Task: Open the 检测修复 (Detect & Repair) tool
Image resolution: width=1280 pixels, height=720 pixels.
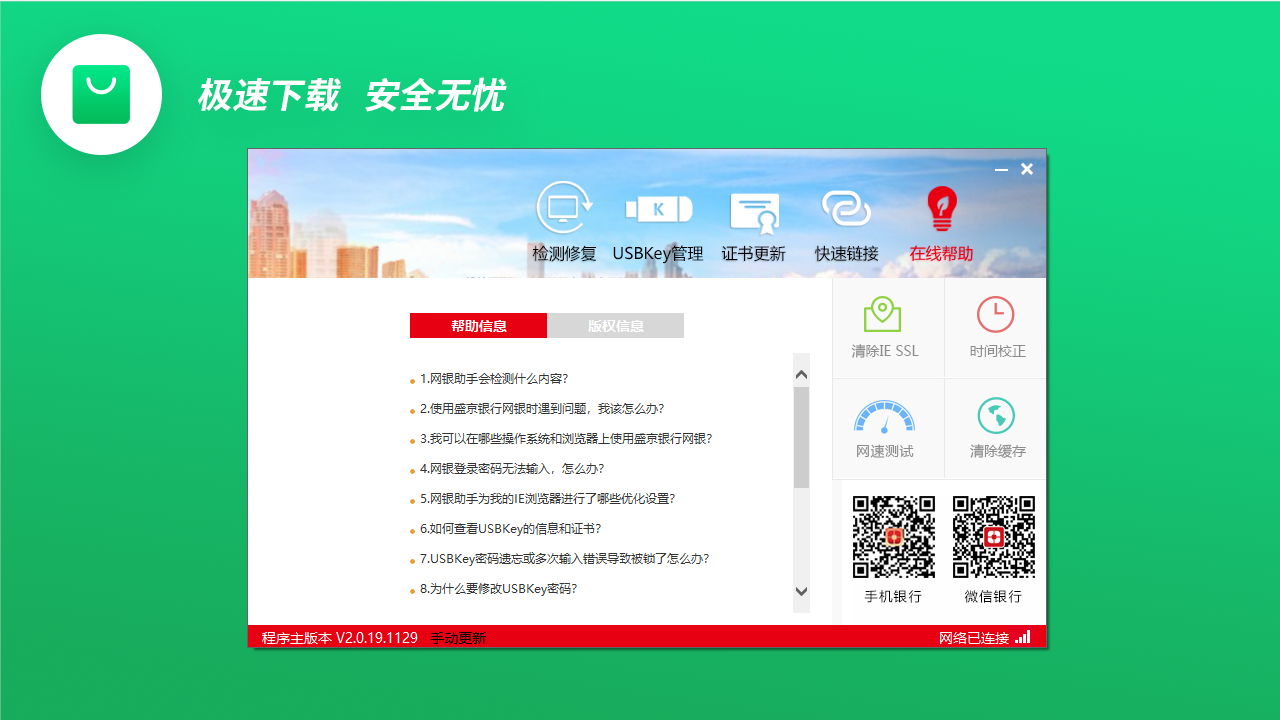Action: [563, 222]
